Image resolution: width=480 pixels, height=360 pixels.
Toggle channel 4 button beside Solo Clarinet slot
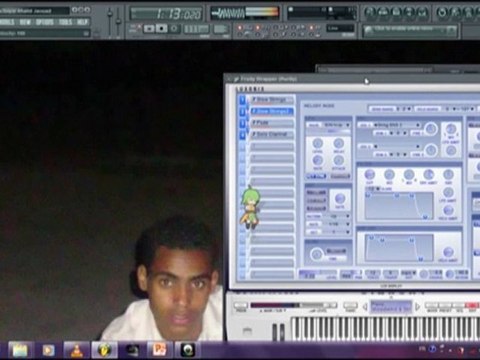tap(242, 134)
